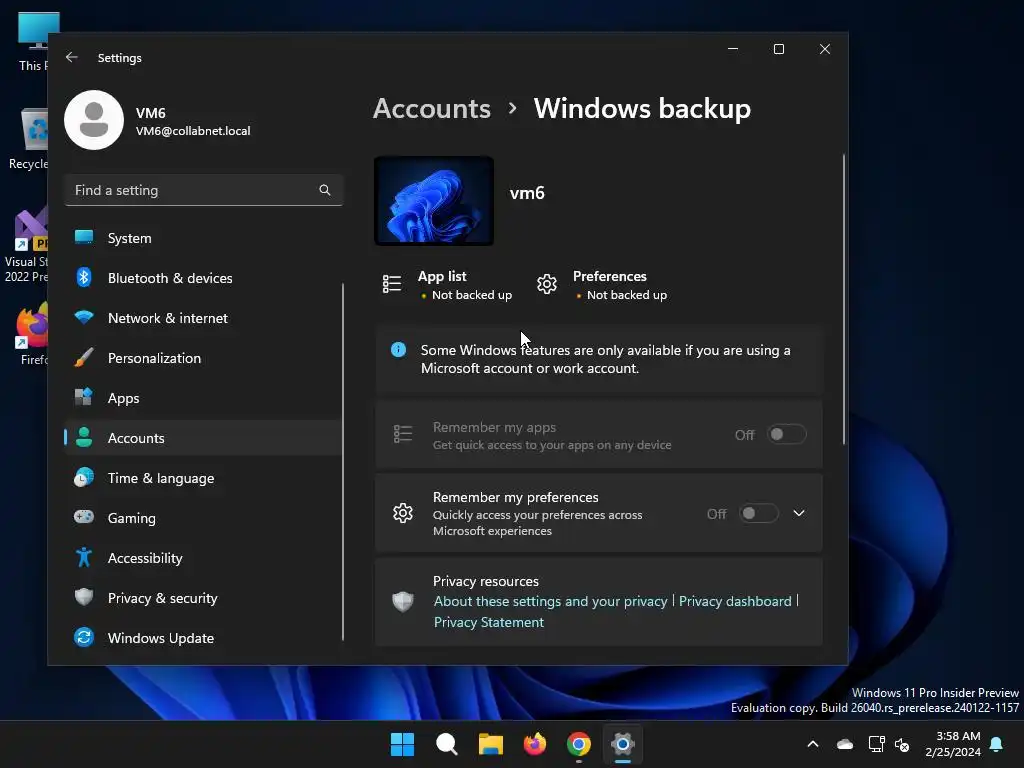Click the App list status icon
Image resolution: width=1024 pixels, height=768 pixels.
392,284
